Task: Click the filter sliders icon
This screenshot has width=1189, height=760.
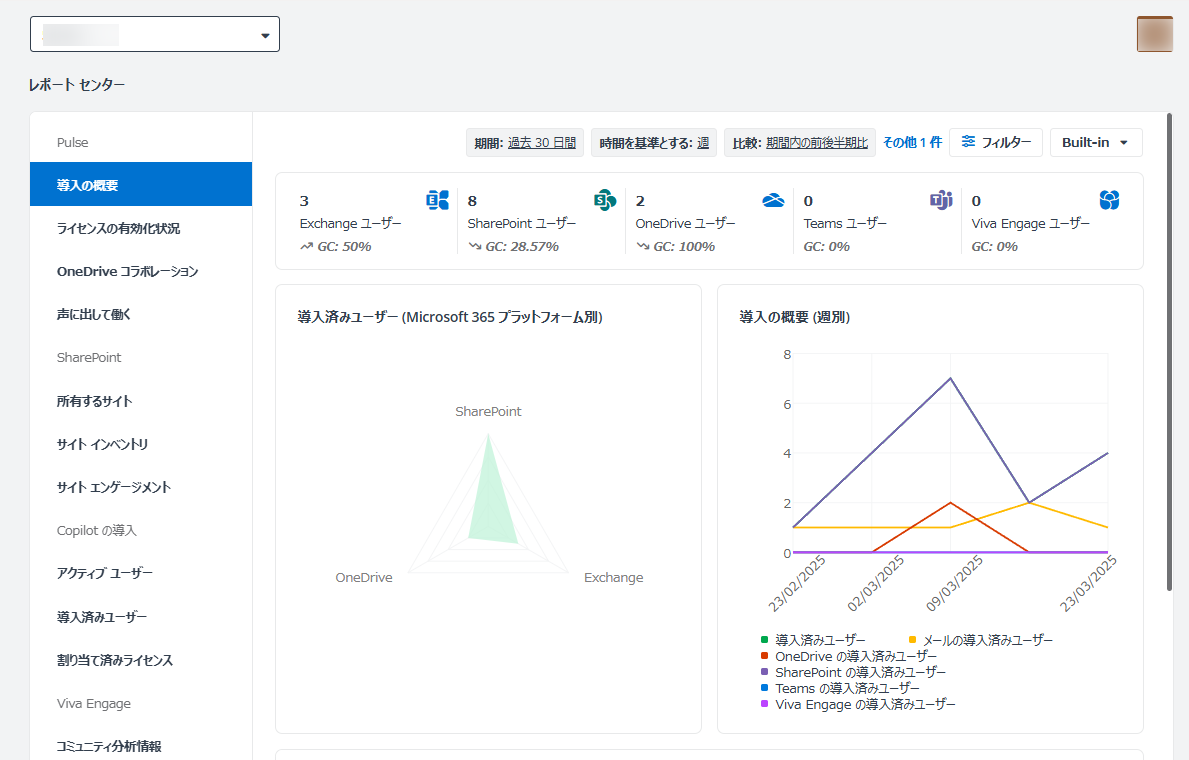Action: pos(968,142)
